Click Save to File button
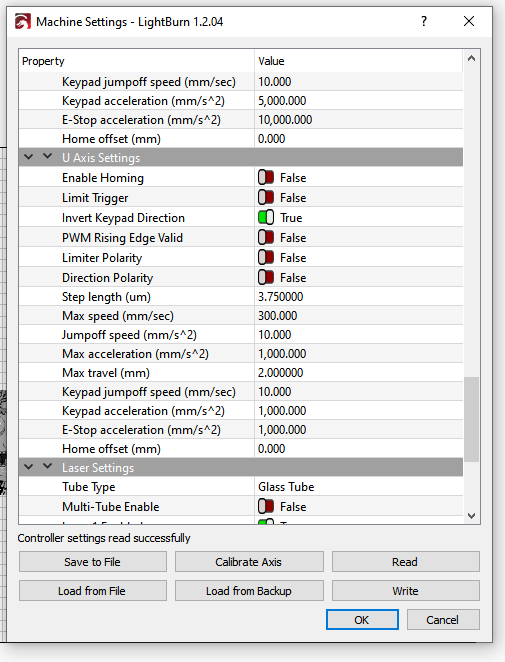The width and height of the screenshot is (505, 662). (92, 562)
